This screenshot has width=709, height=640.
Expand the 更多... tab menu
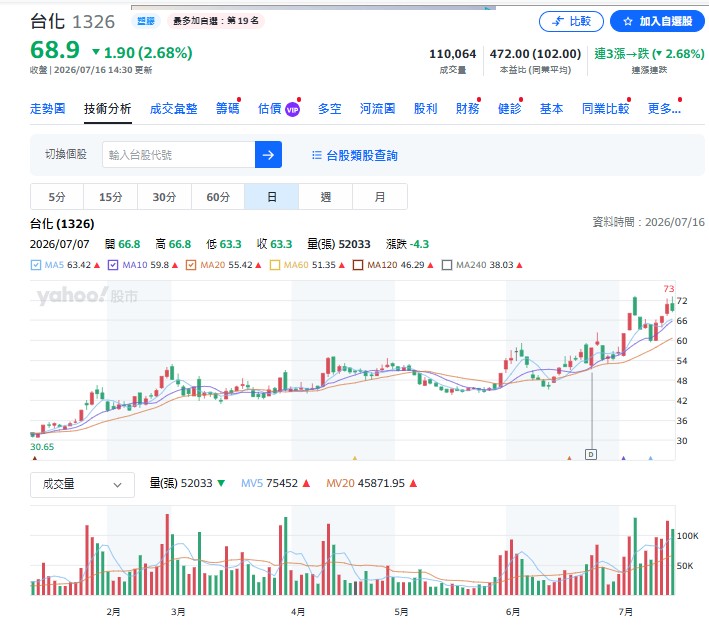(x=664, y=109)
